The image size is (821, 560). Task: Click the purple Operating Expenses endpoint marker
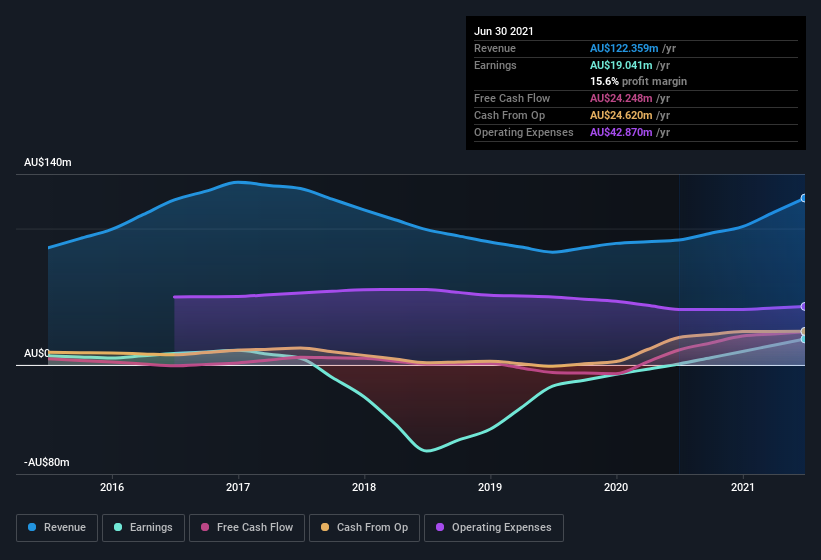click(804, 307)
